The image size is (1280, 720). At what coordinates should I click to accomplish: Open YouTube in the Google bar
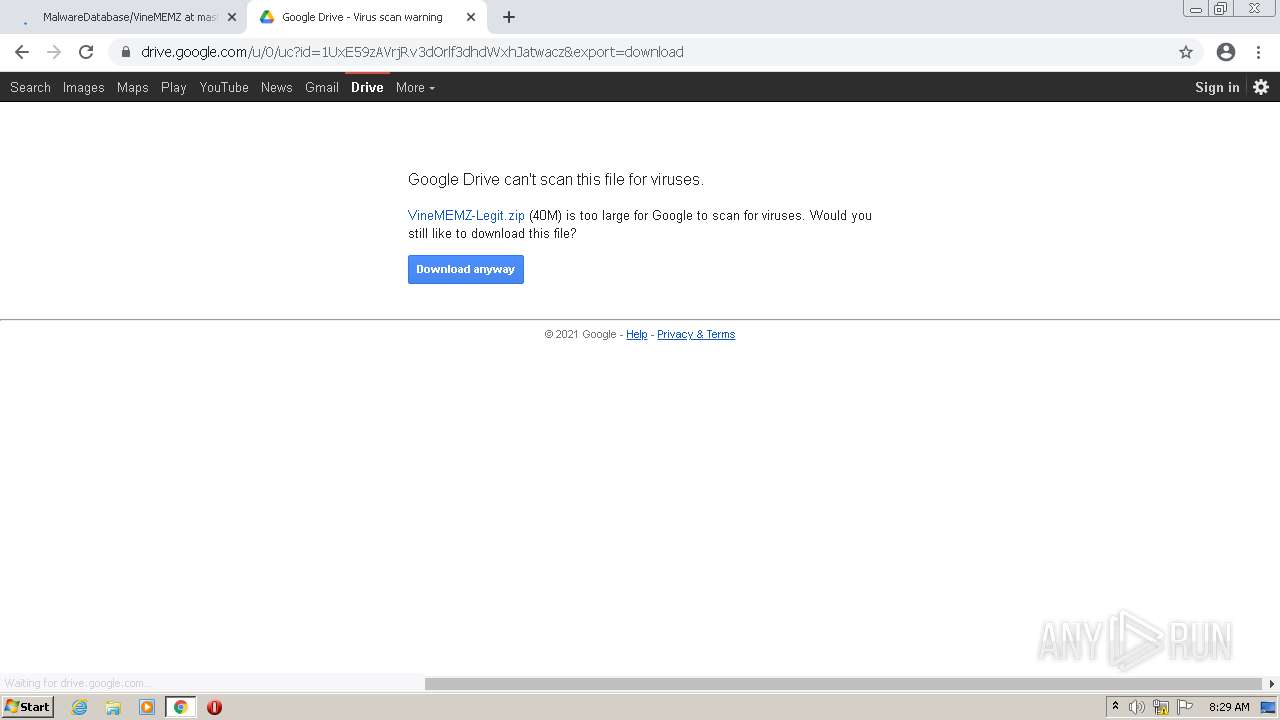click(224, 87)
